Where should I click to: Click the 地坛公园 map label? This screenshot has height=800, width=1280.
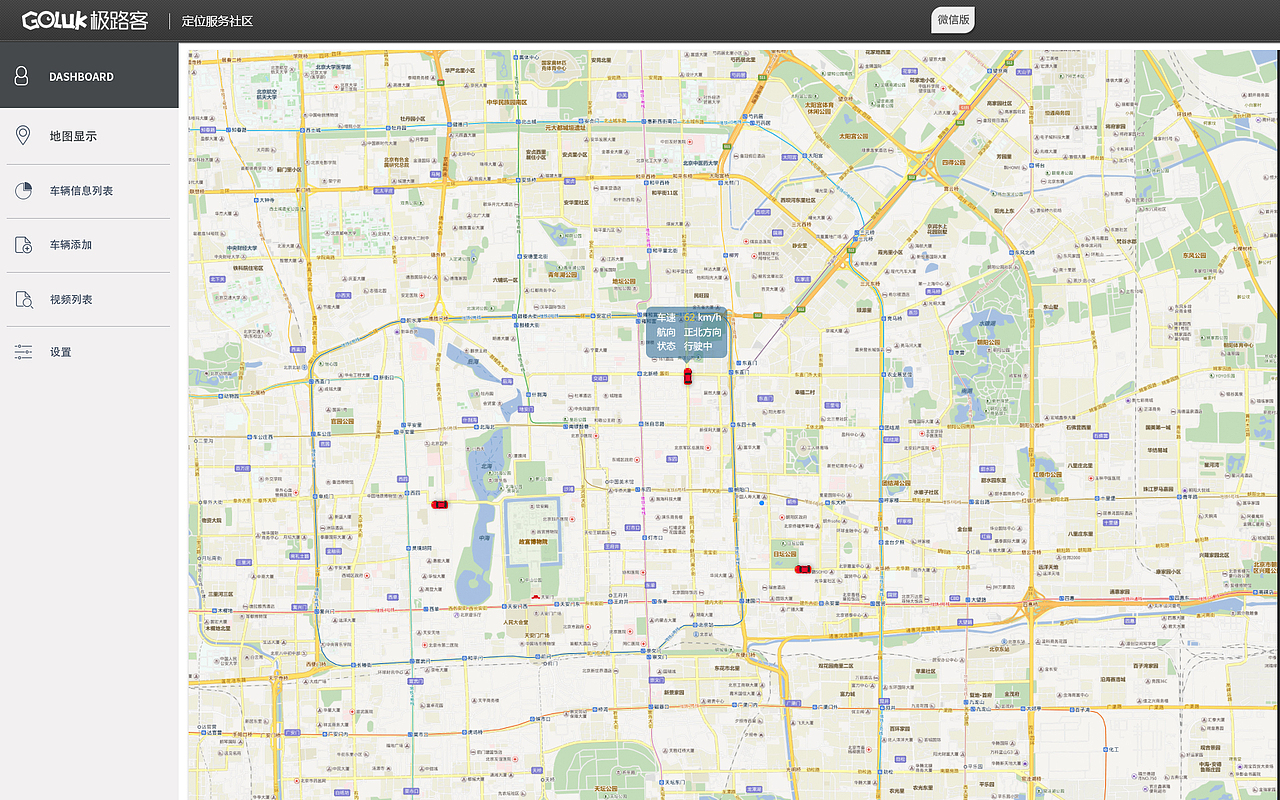[624, 282]
